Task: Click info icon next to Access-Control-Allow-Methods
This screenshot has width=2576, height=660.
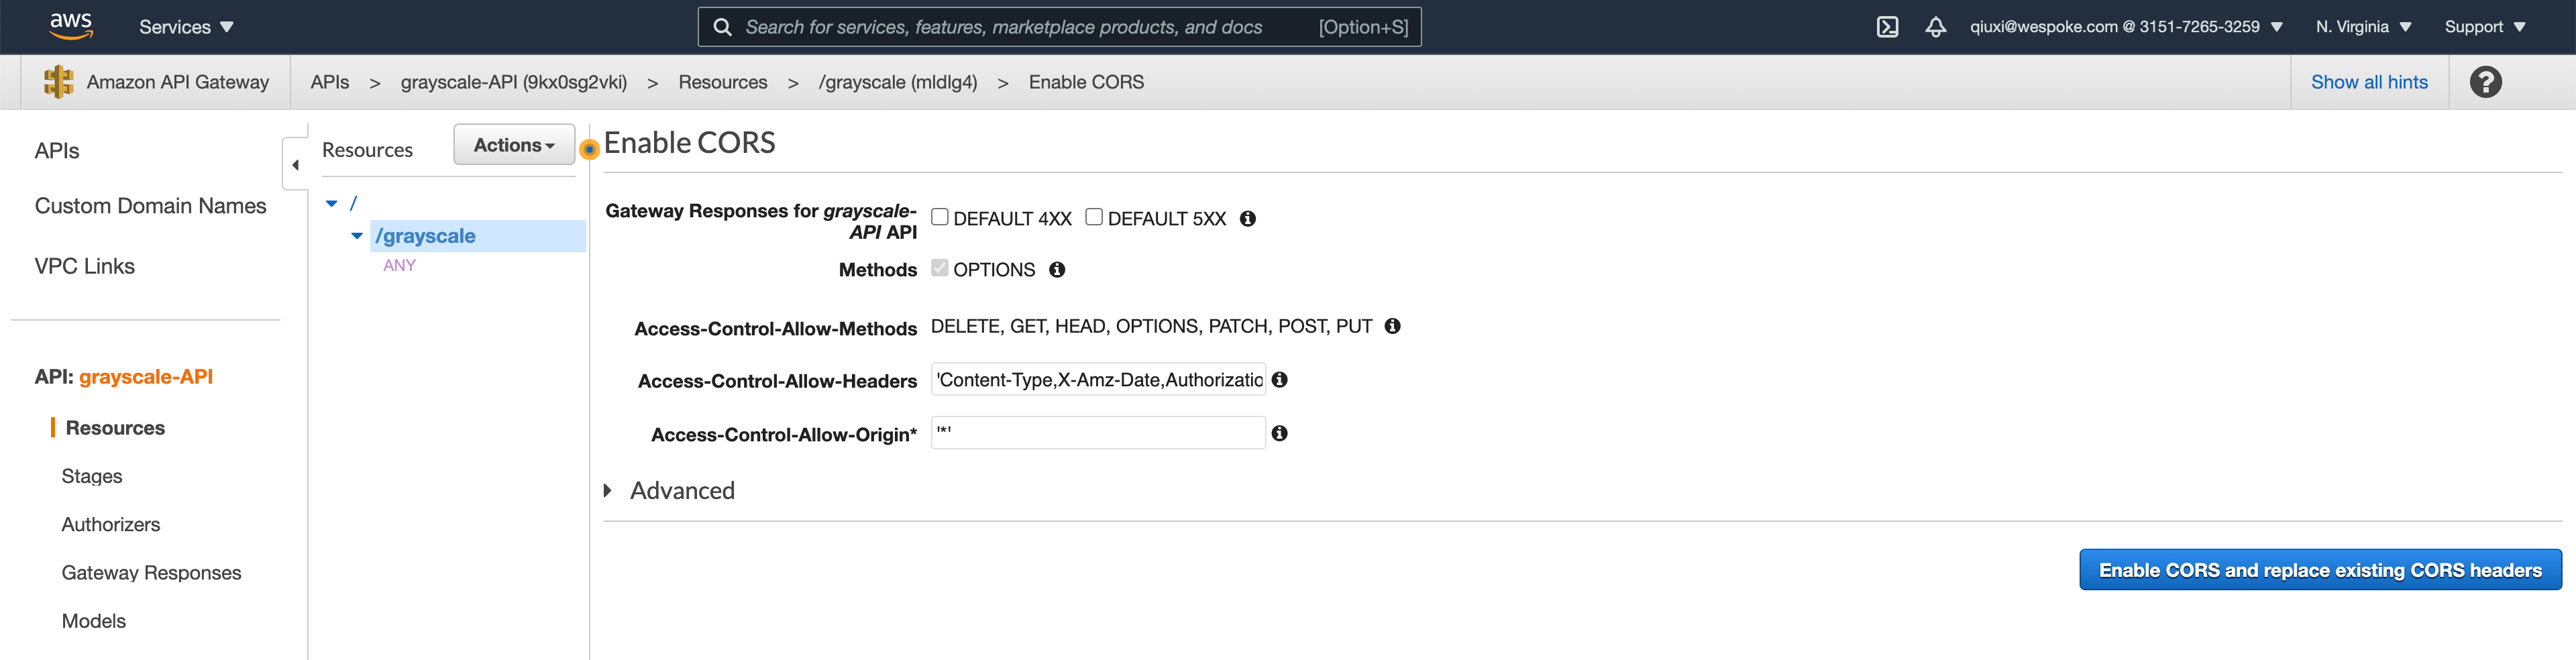Action: pos(1392,326)
